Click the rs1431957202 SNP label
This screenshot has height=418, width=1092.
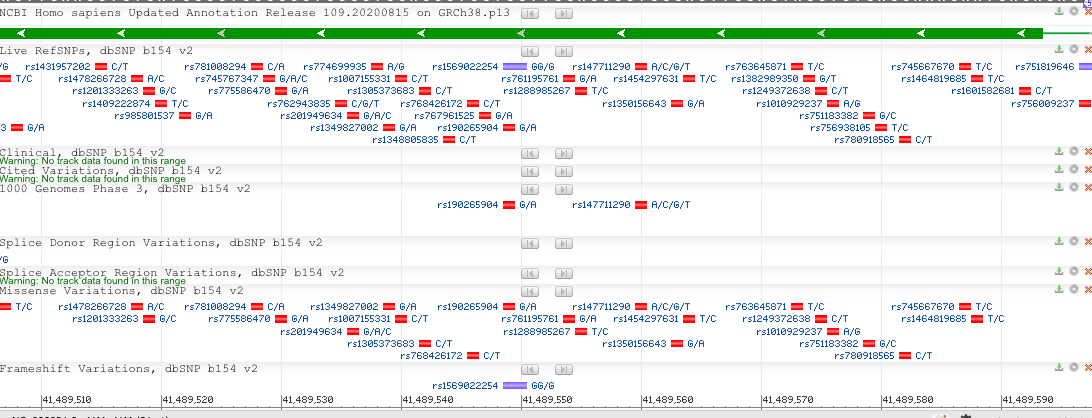[x=62, y=66]
